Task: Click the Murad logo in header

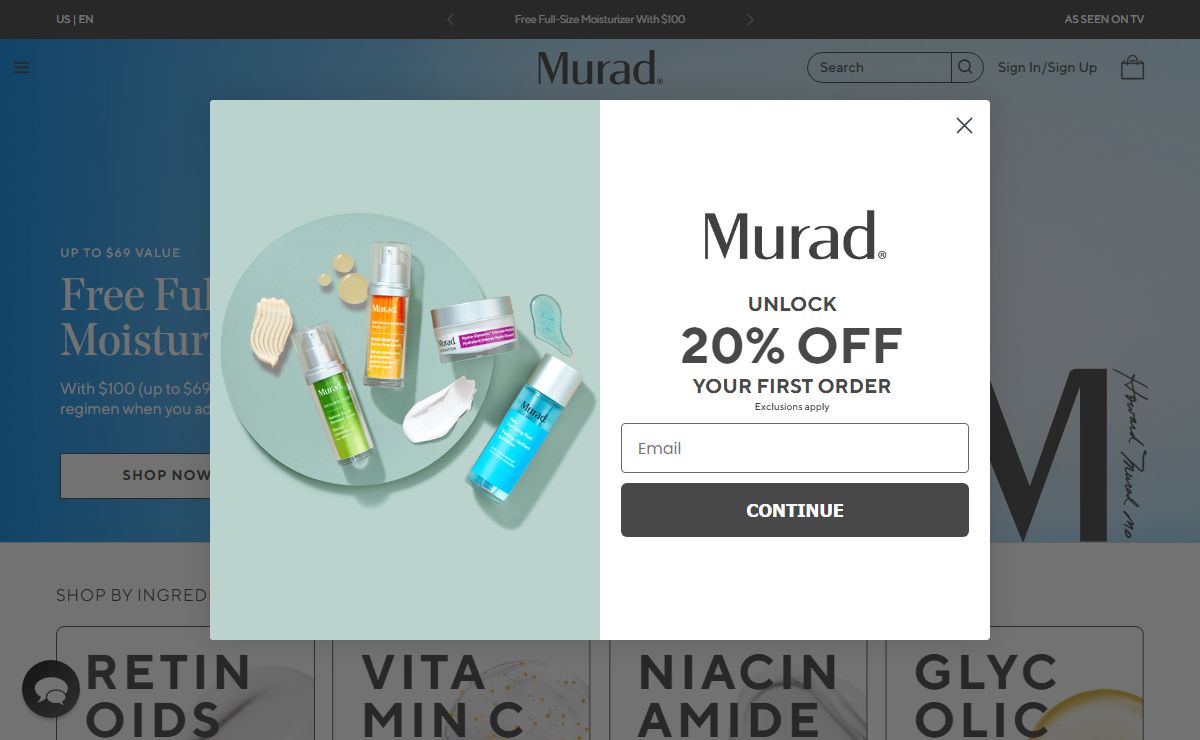Action: pos(600,68)
